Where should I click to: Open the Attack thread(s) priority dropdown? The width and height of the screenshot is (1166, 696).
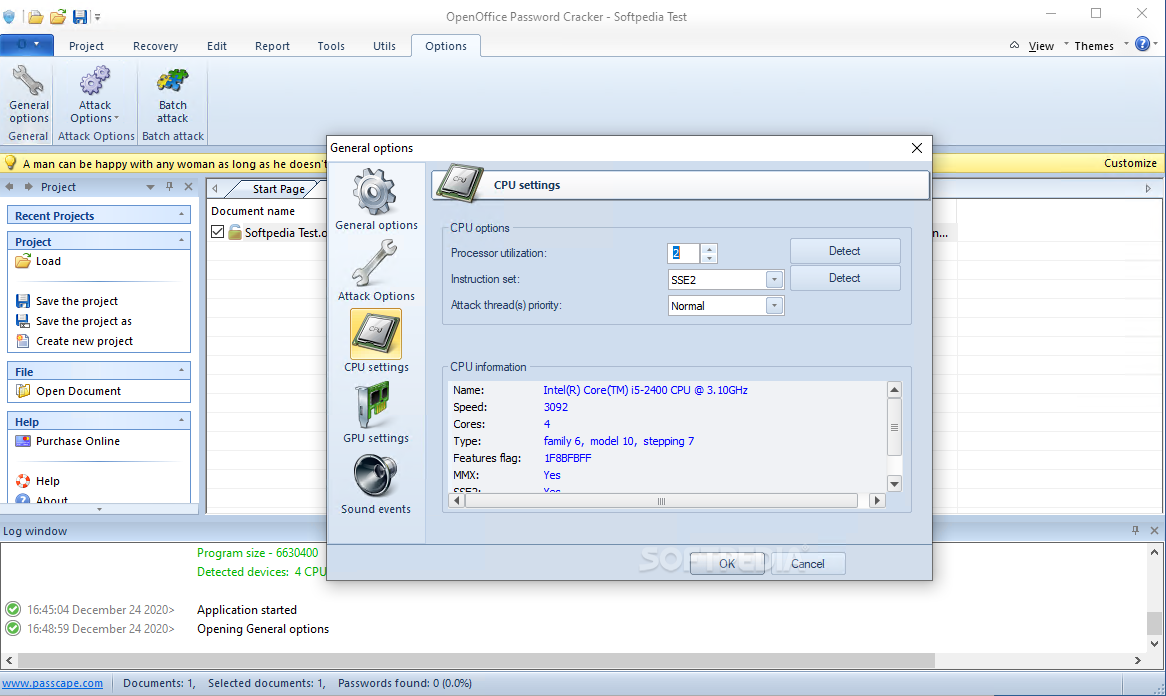774,306
